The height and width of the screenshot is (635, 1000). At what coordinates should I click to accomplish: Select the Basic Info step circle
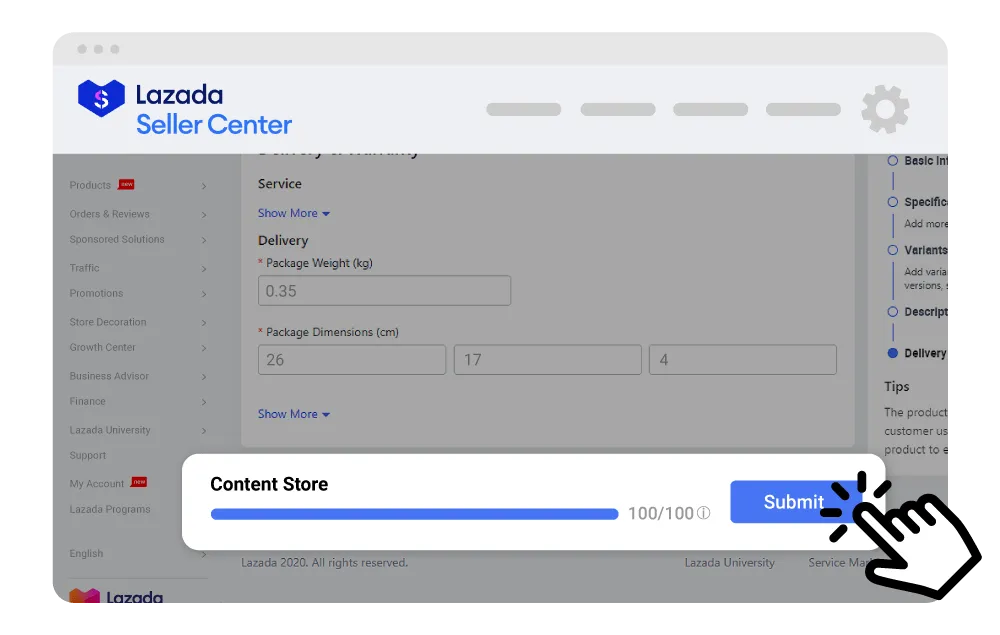coord(892,160)
